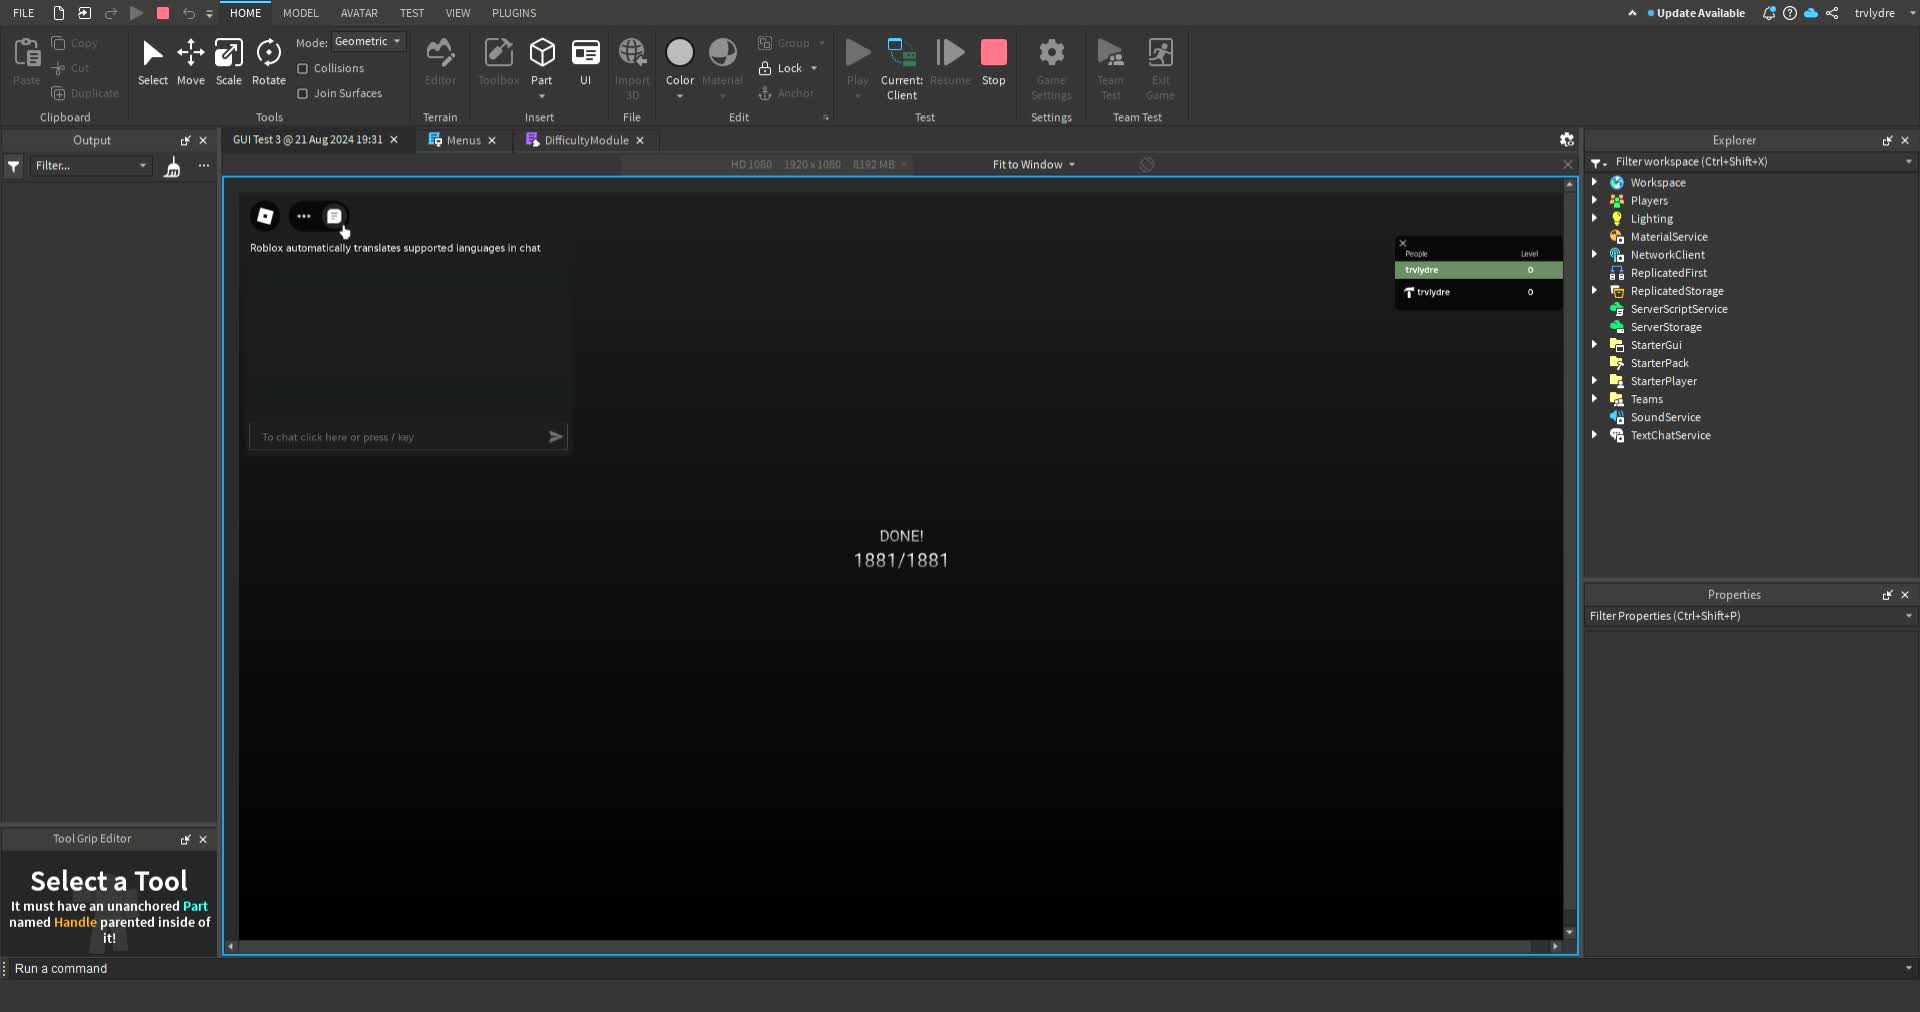1920x1012 pixels.
Task: Clear the Output panel with broom icon
Action: [173, 166]
